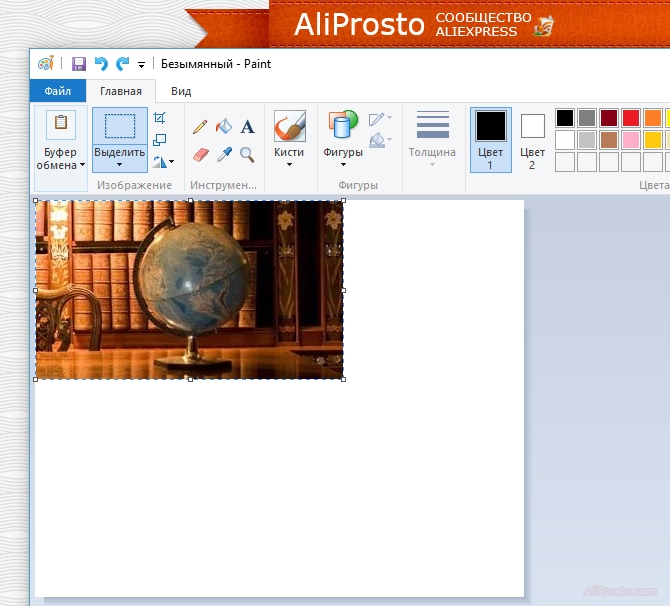Select the Text tool

coord(248,127)
